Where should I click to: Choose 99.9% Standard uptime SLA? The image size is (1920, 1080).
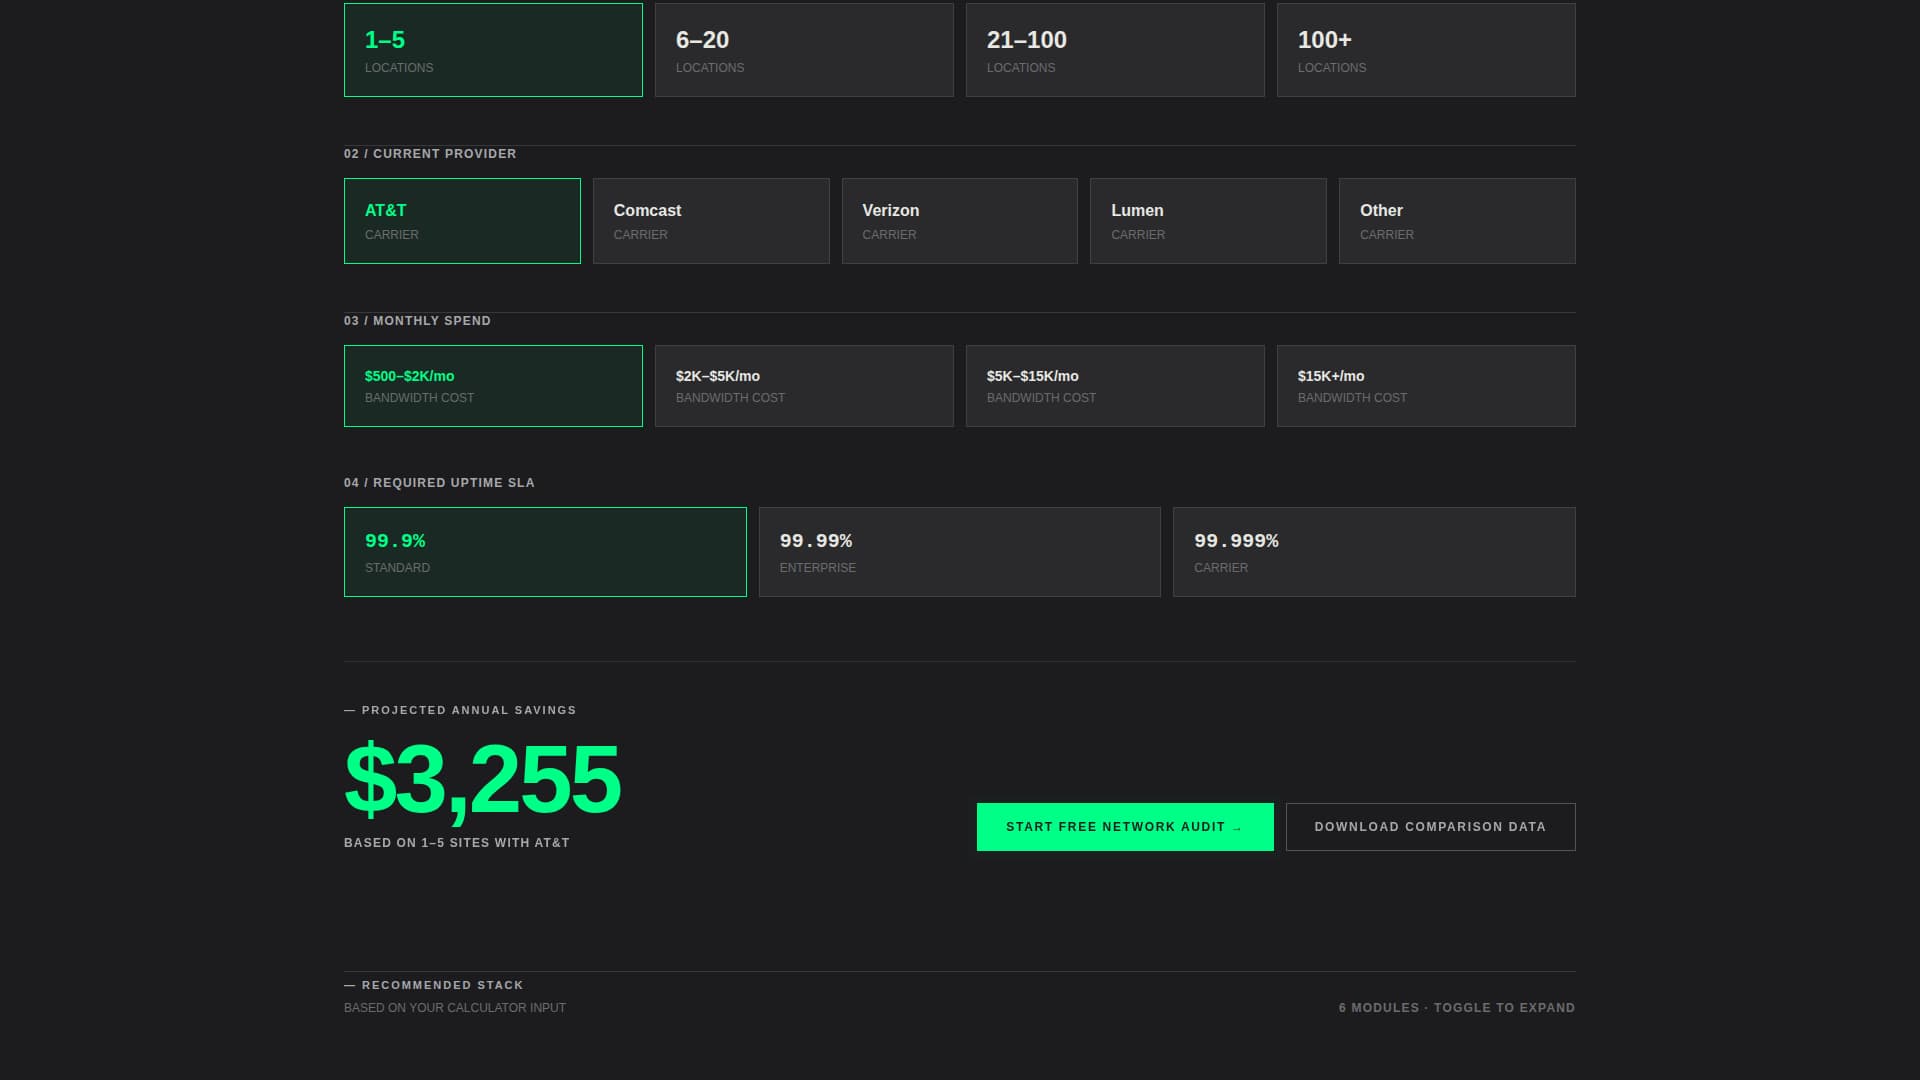point(545,552)
